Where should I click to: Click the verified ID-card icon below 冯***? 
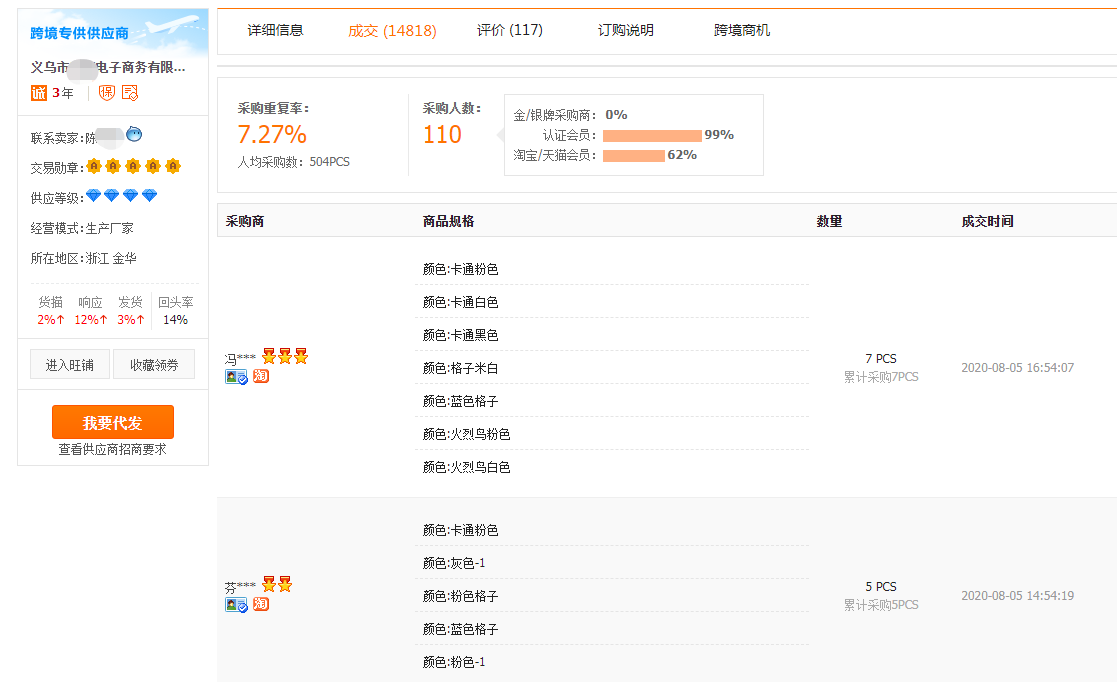pyautogui.click(x=239, y=377)
